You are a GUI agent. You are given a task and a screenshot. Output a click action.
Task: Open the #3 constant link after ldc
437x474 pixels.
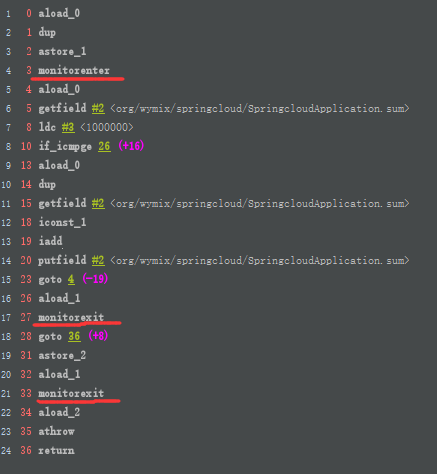click(x=68, y=127)
